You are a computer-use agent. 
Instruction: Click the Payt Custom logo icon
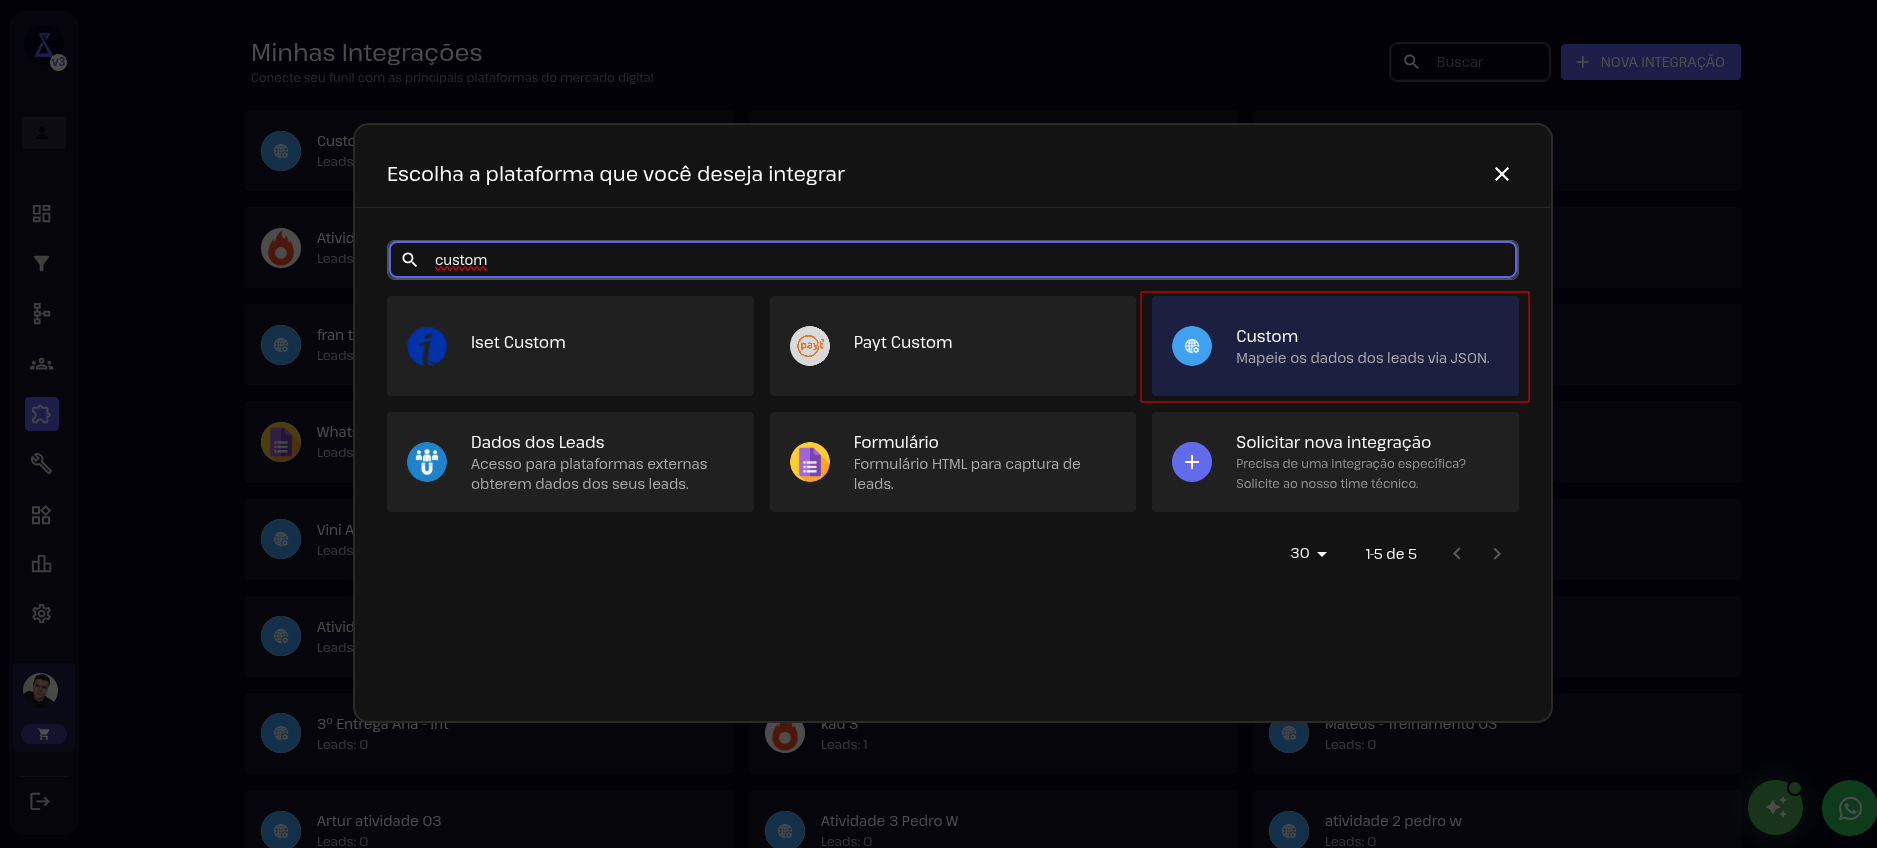pos(809,346)
